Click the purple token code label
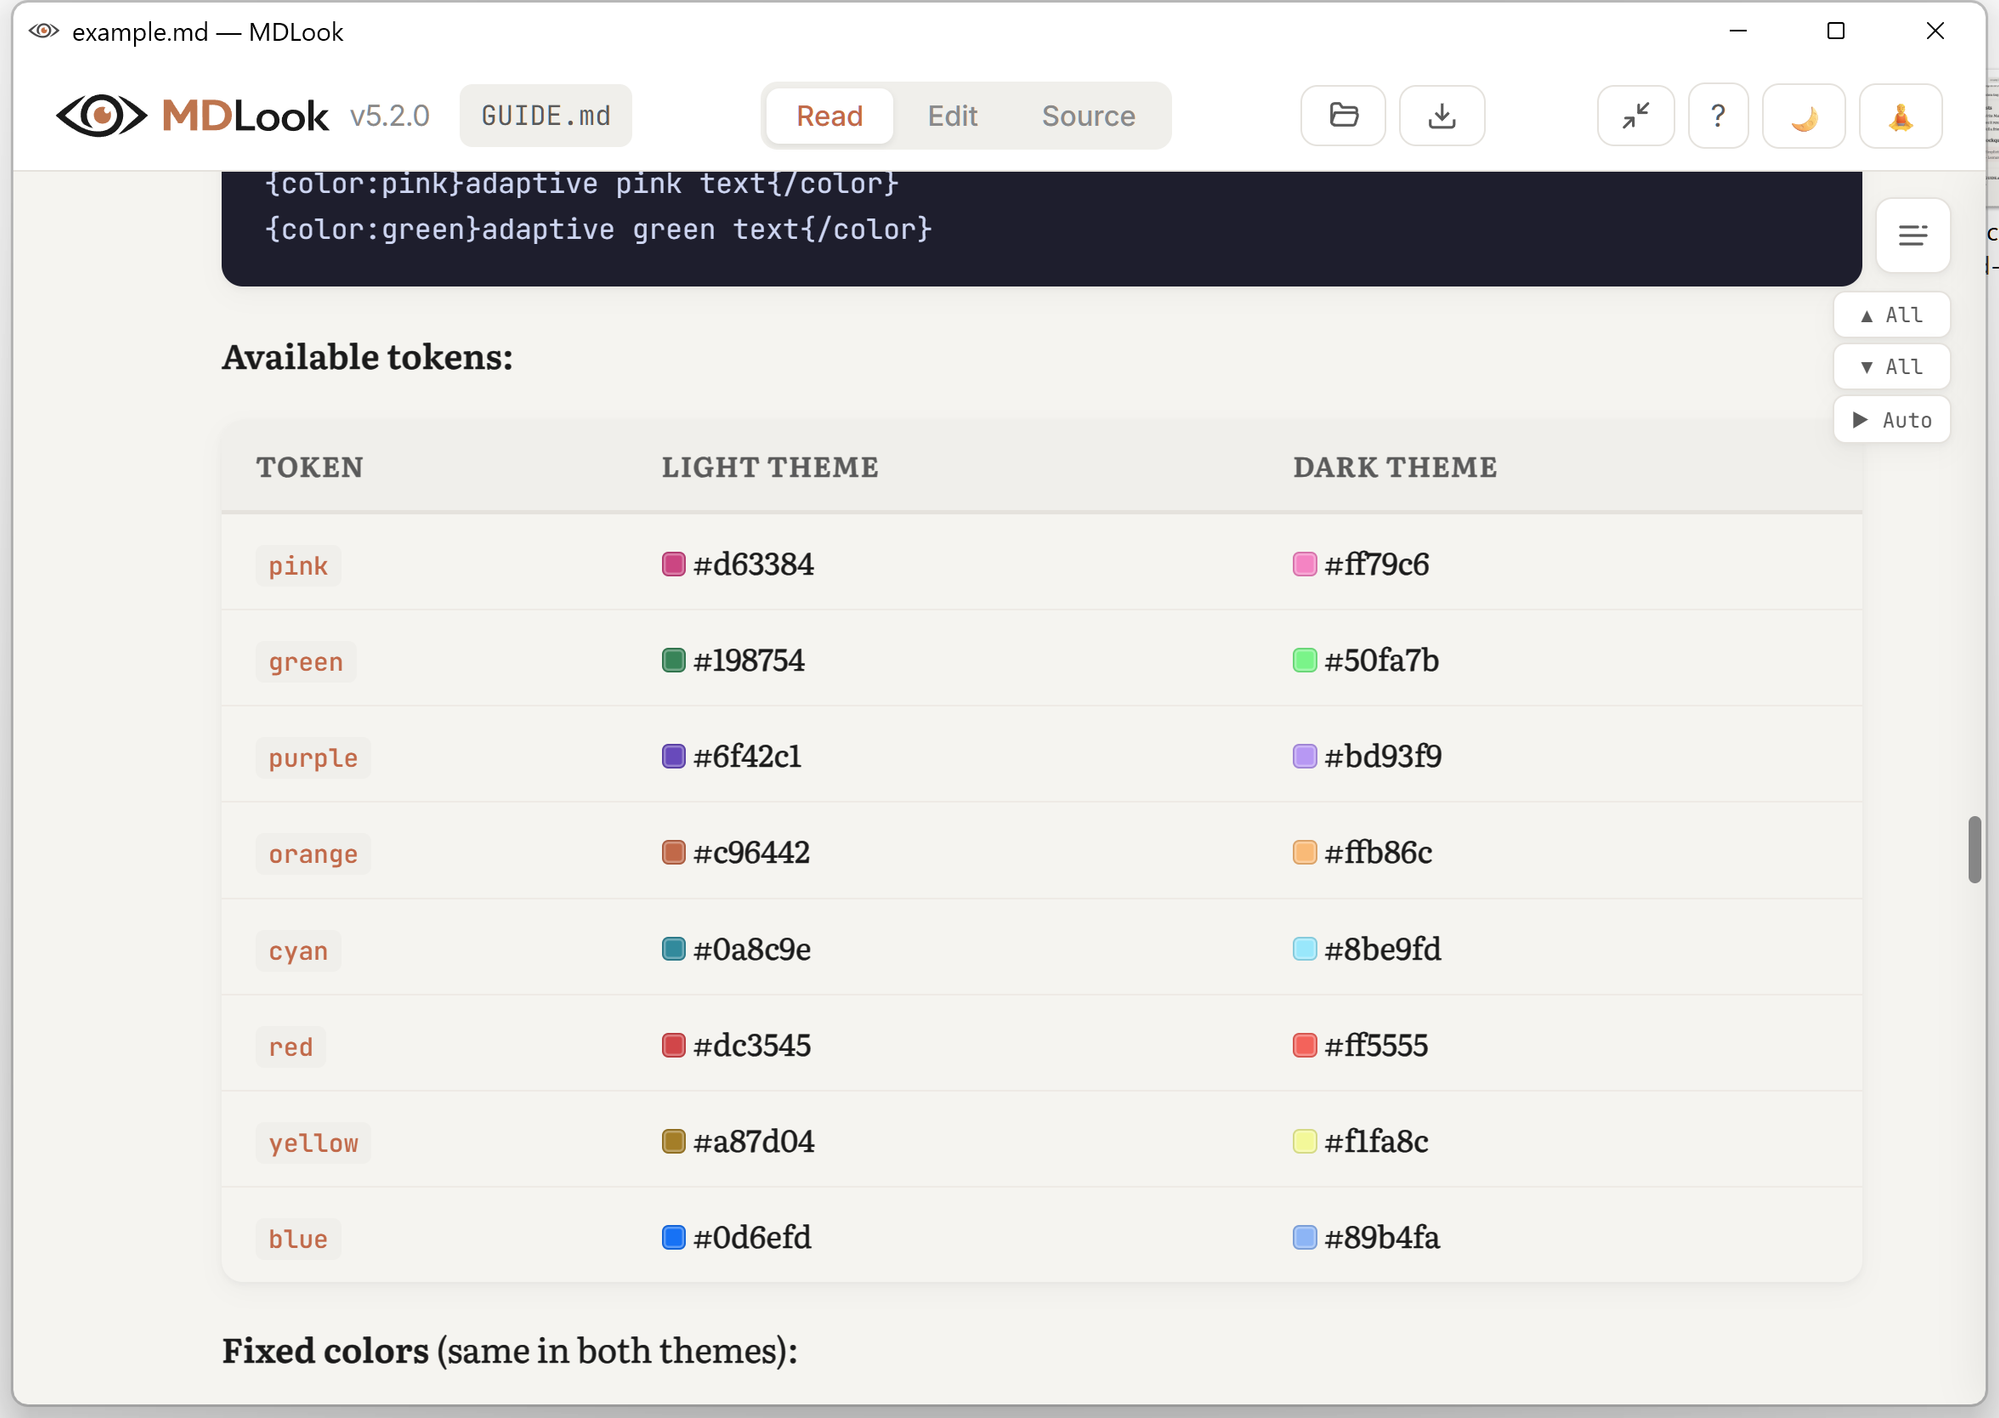 click(313, 758)
